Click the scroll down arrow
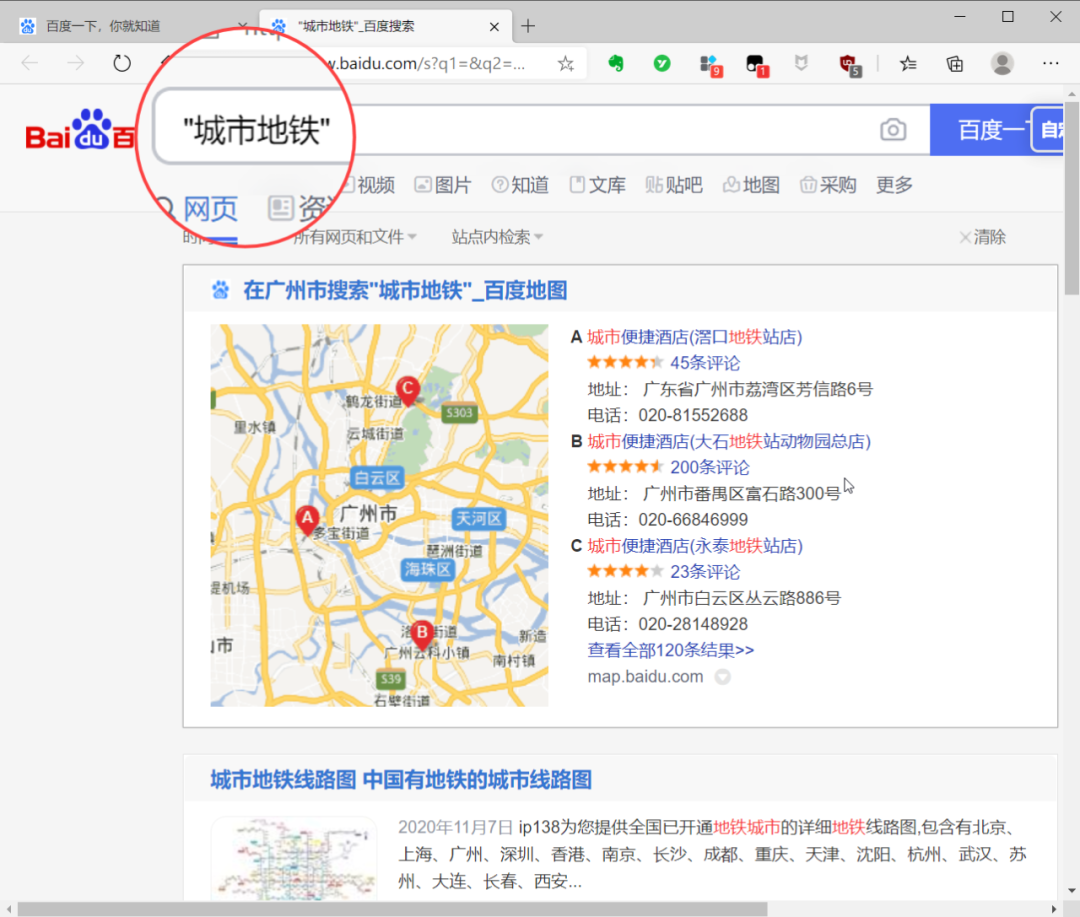This screenshot has height=917, width=1080. pos(1072,891)
